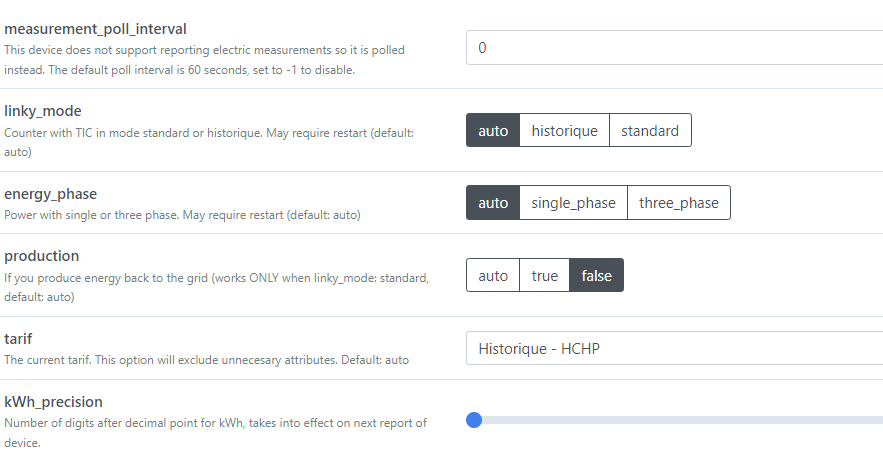Click the tarif setting label

click(x=19, y=339)
